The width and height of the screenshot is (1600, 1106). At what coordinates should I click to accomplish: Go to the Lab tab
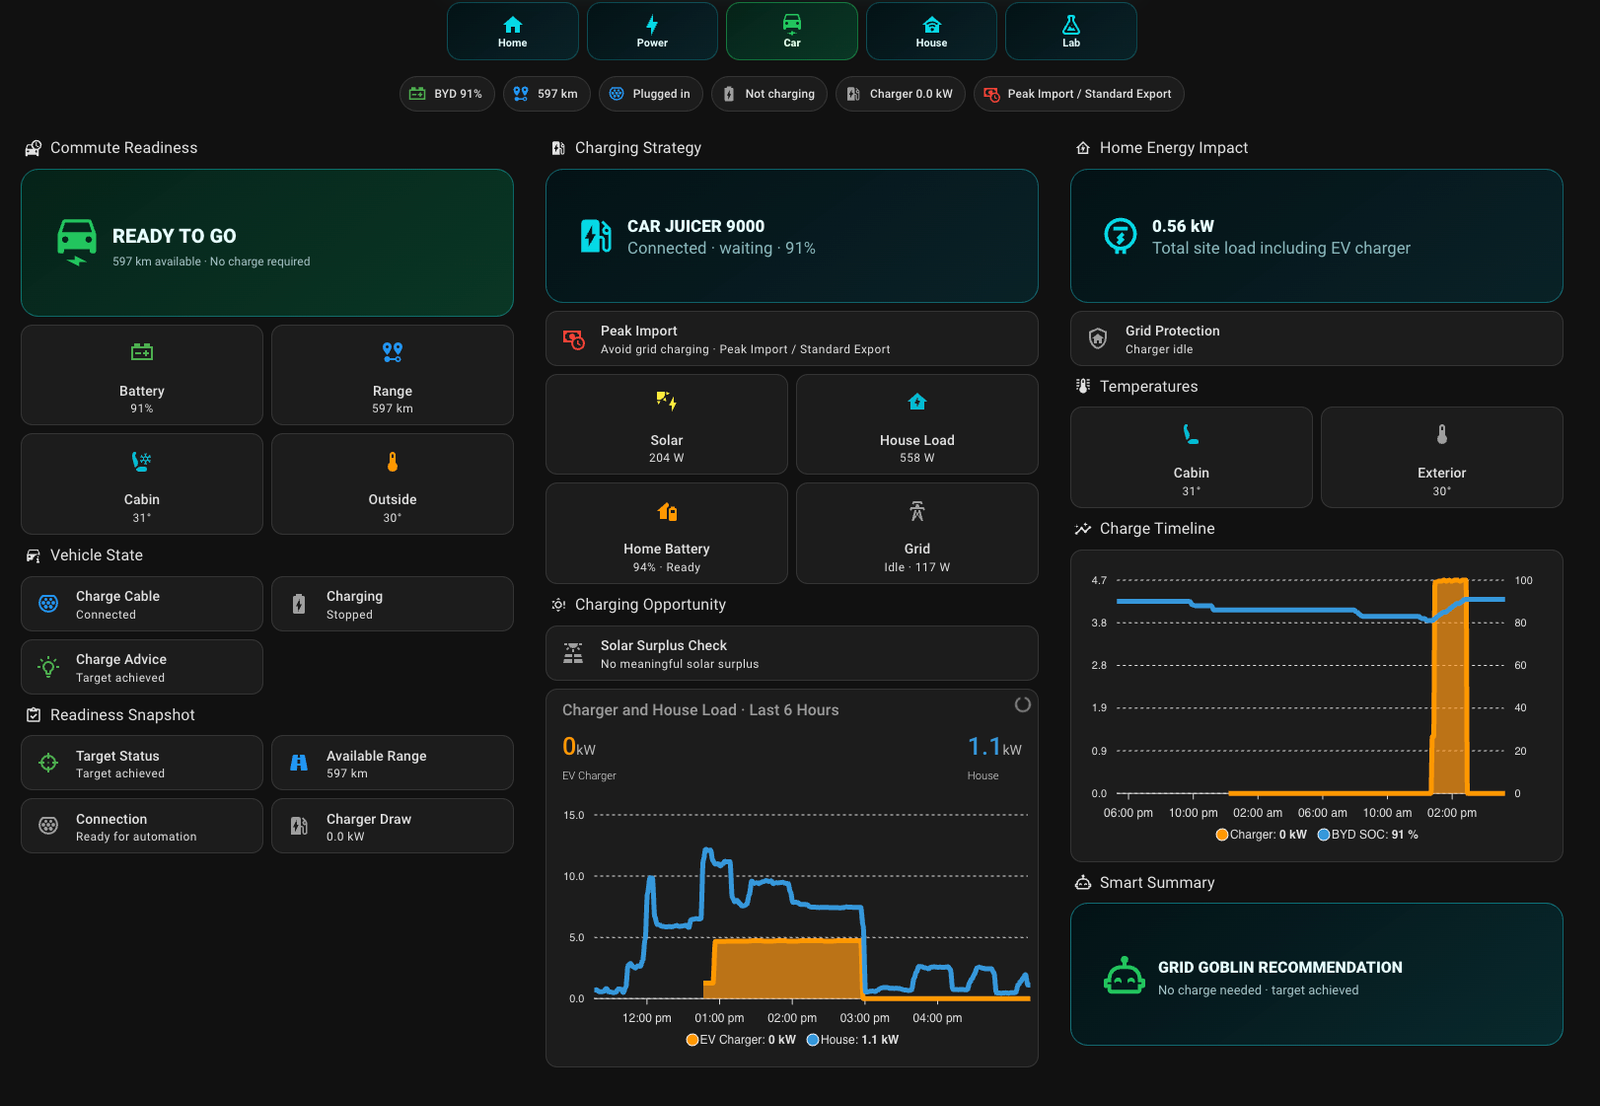pos(1071,31)
